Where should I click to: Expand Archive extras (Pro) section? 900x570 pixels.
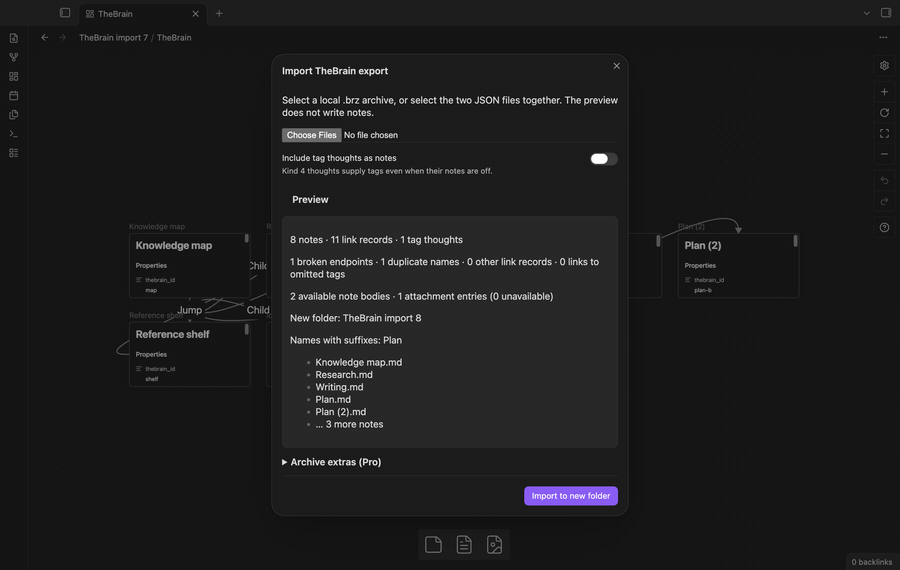pyautogui.click(x=331, y=462)
